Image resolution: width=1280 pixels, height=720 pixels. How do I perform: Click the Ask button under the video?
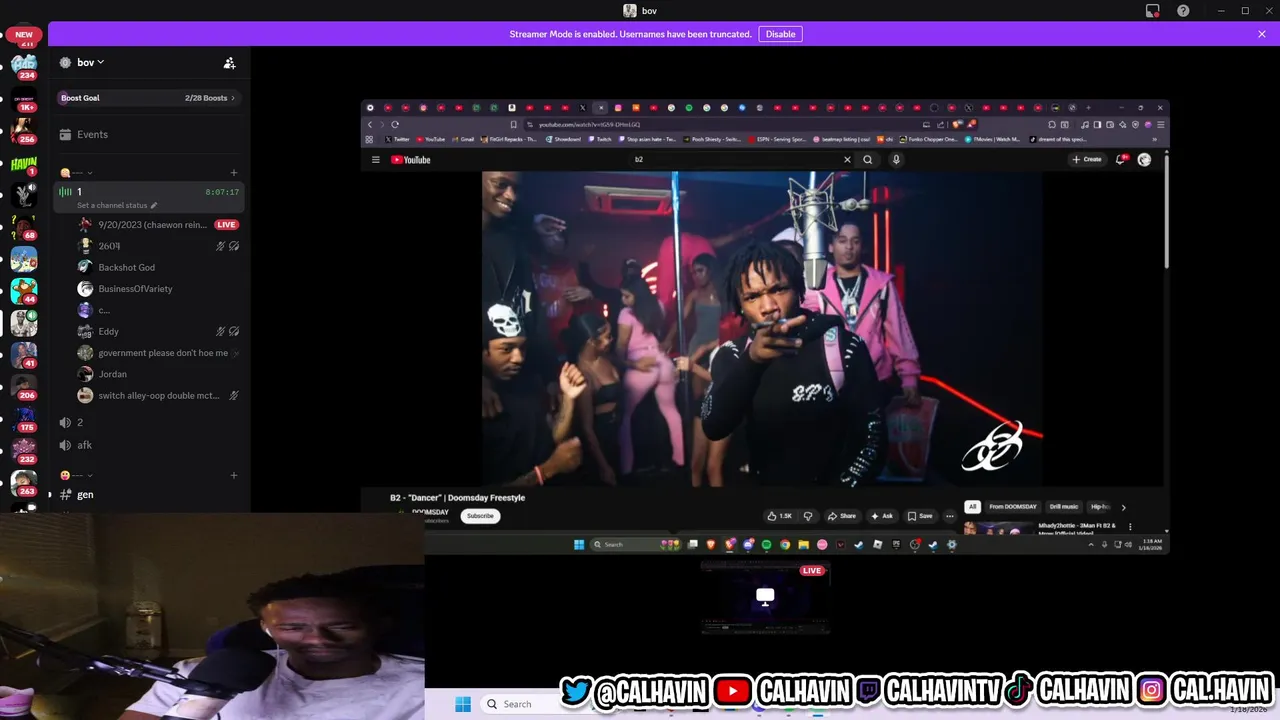click(882, 516)
